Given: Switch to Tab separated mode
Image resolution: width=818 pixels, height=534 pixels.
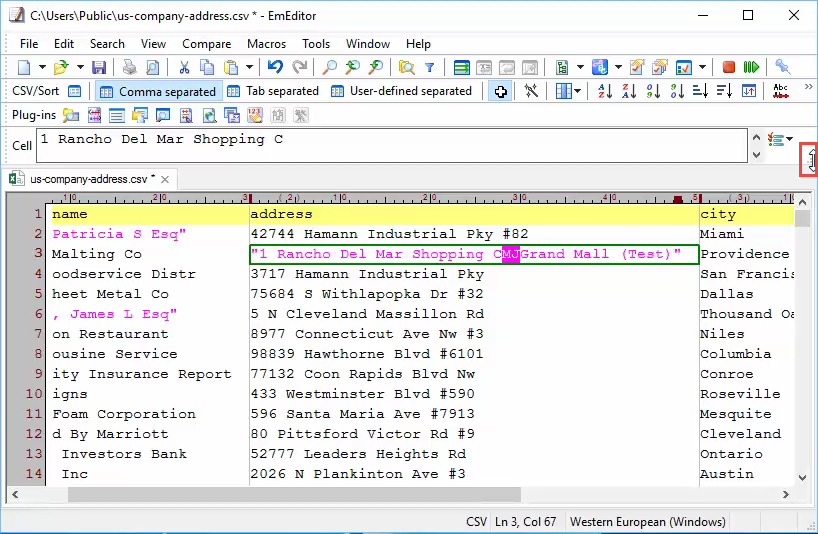Looking at the screenshot, I should tap(273, 91).
